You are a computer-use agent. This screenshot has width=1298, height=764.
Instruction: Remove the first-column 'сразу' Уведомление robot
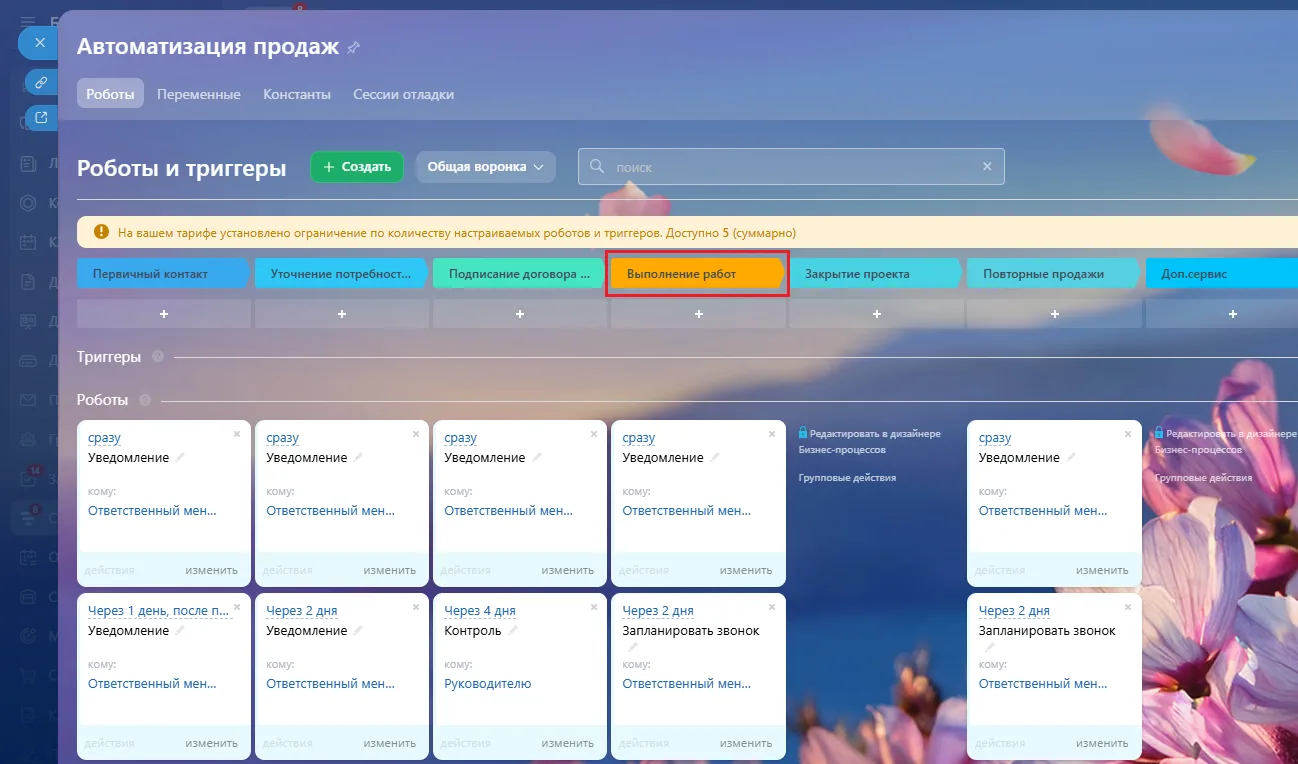pyautogui.click(x=237, y=434)
